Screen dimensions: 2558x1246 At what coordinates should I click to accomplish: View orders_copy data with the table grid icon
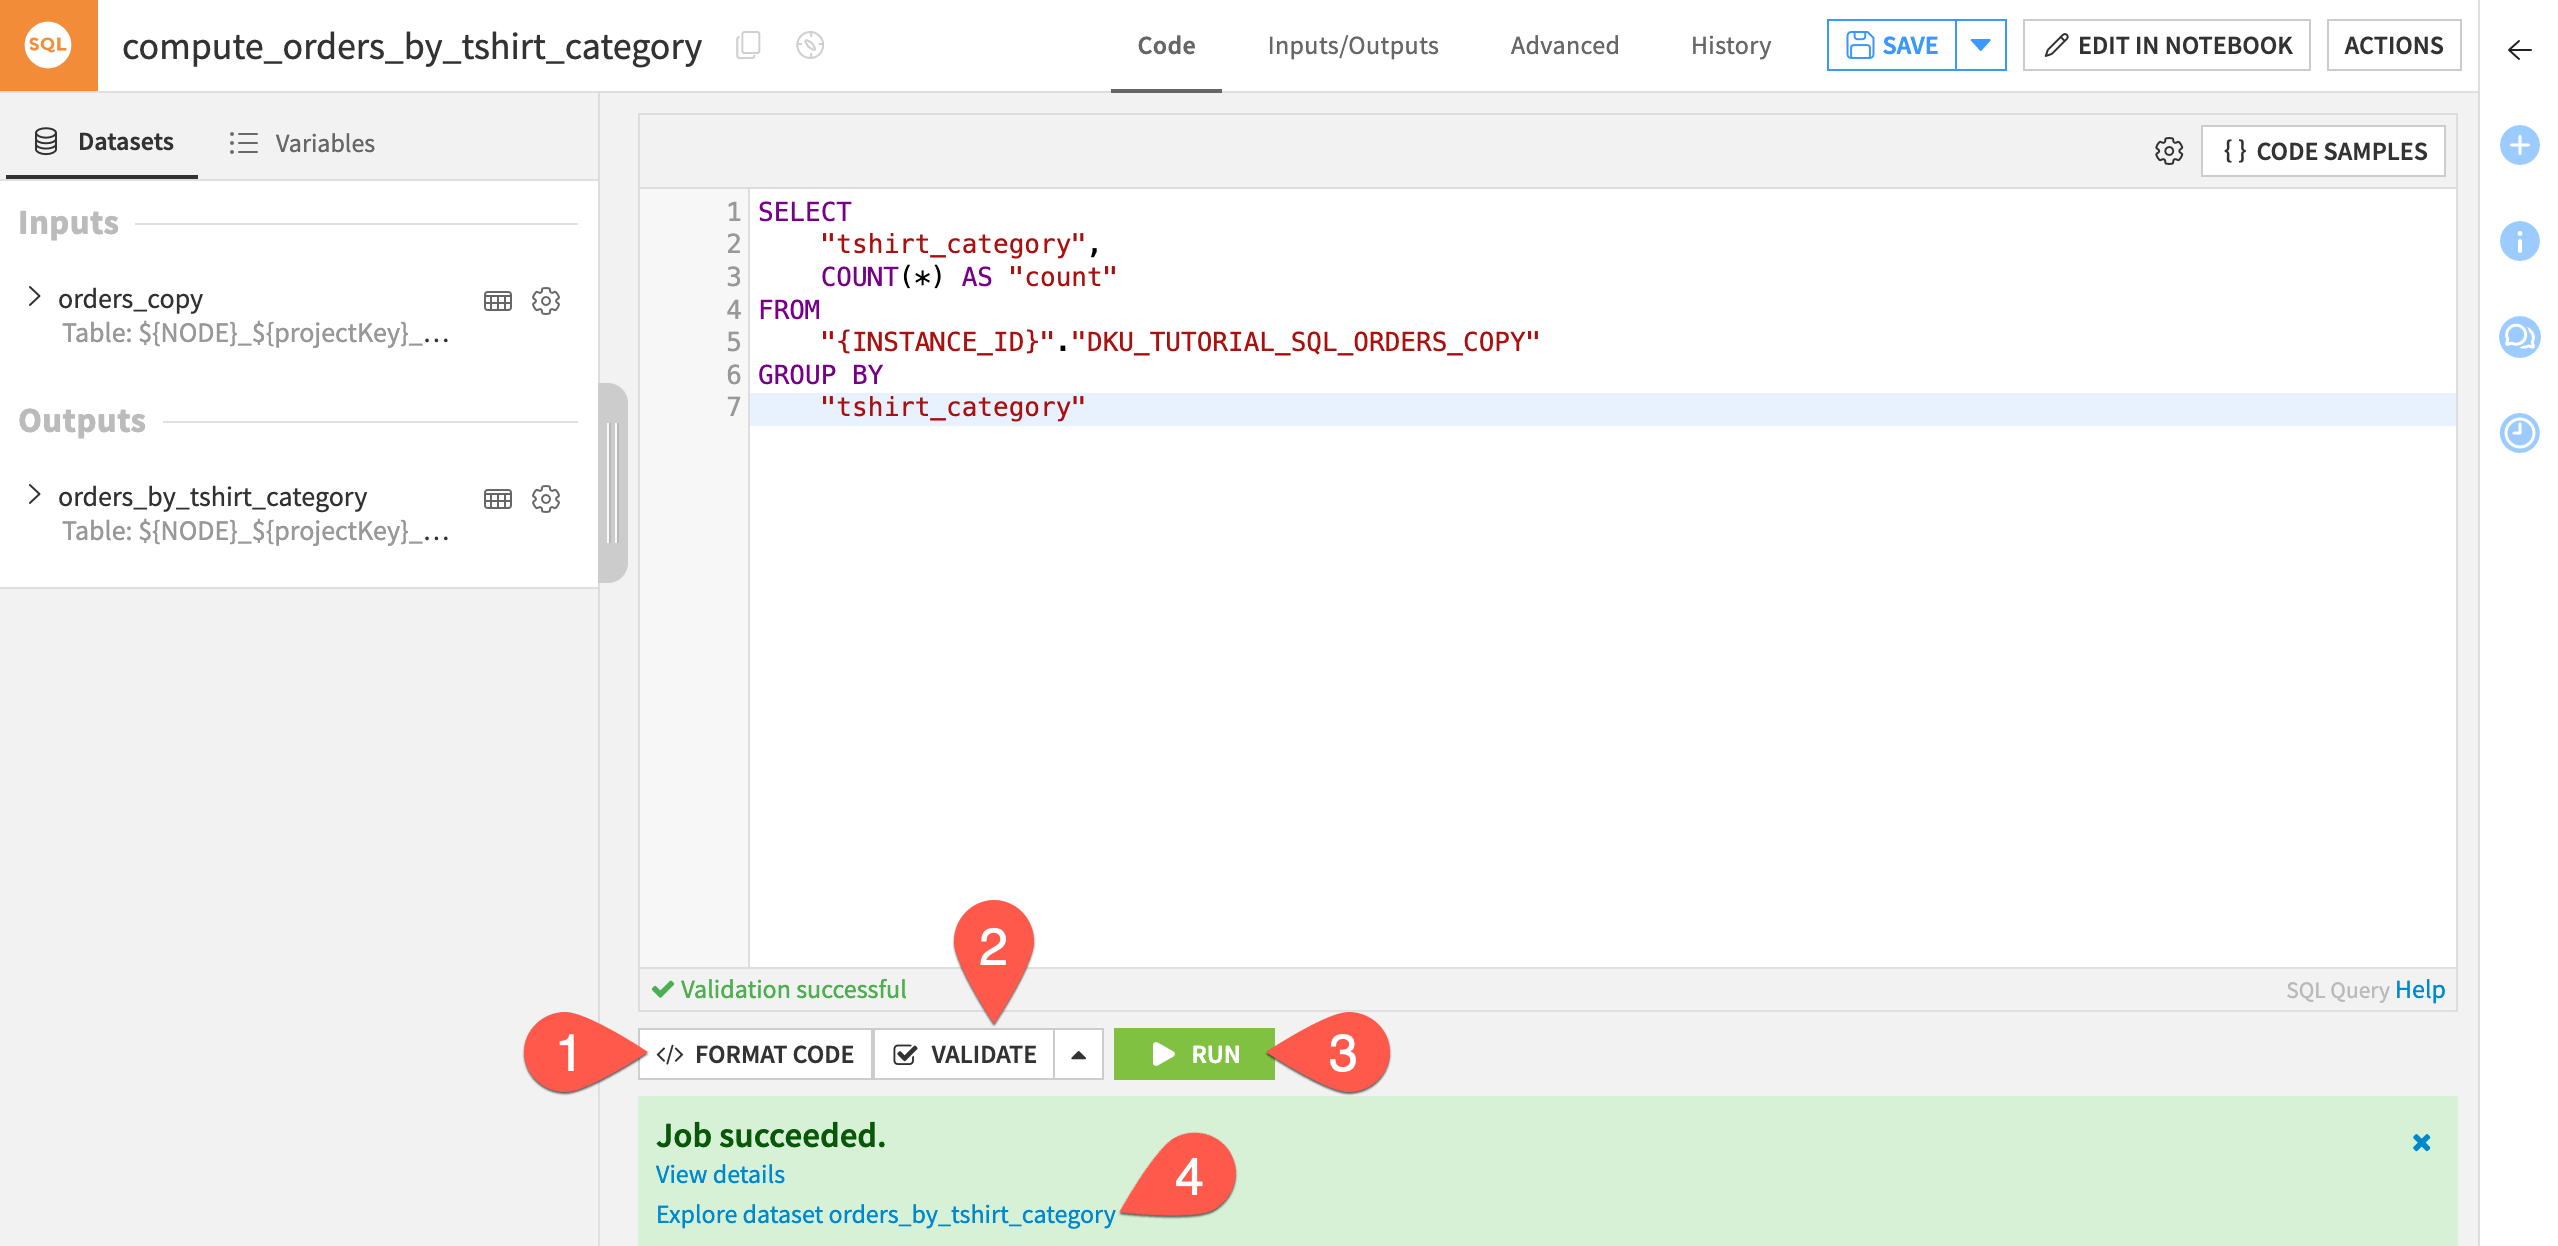pyautogui.click(x=497, y=301)
